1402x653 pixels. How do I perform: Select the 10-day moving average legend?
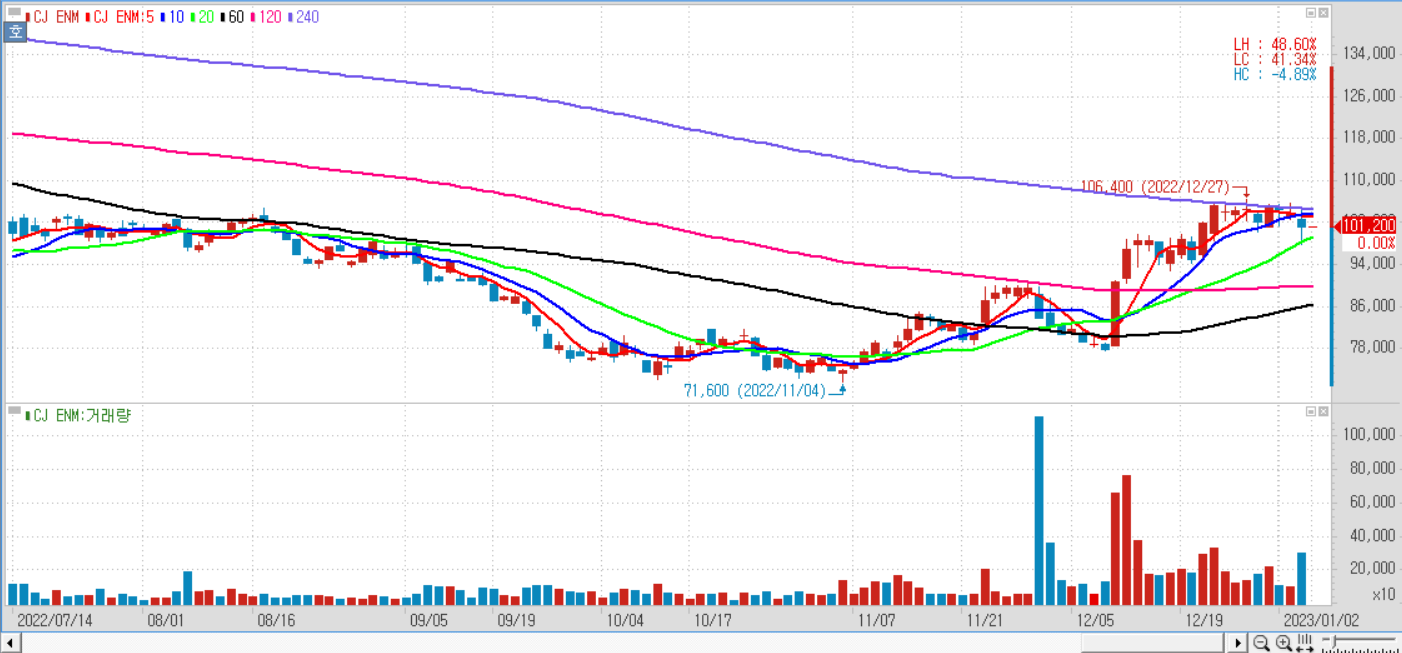(172, 17)
